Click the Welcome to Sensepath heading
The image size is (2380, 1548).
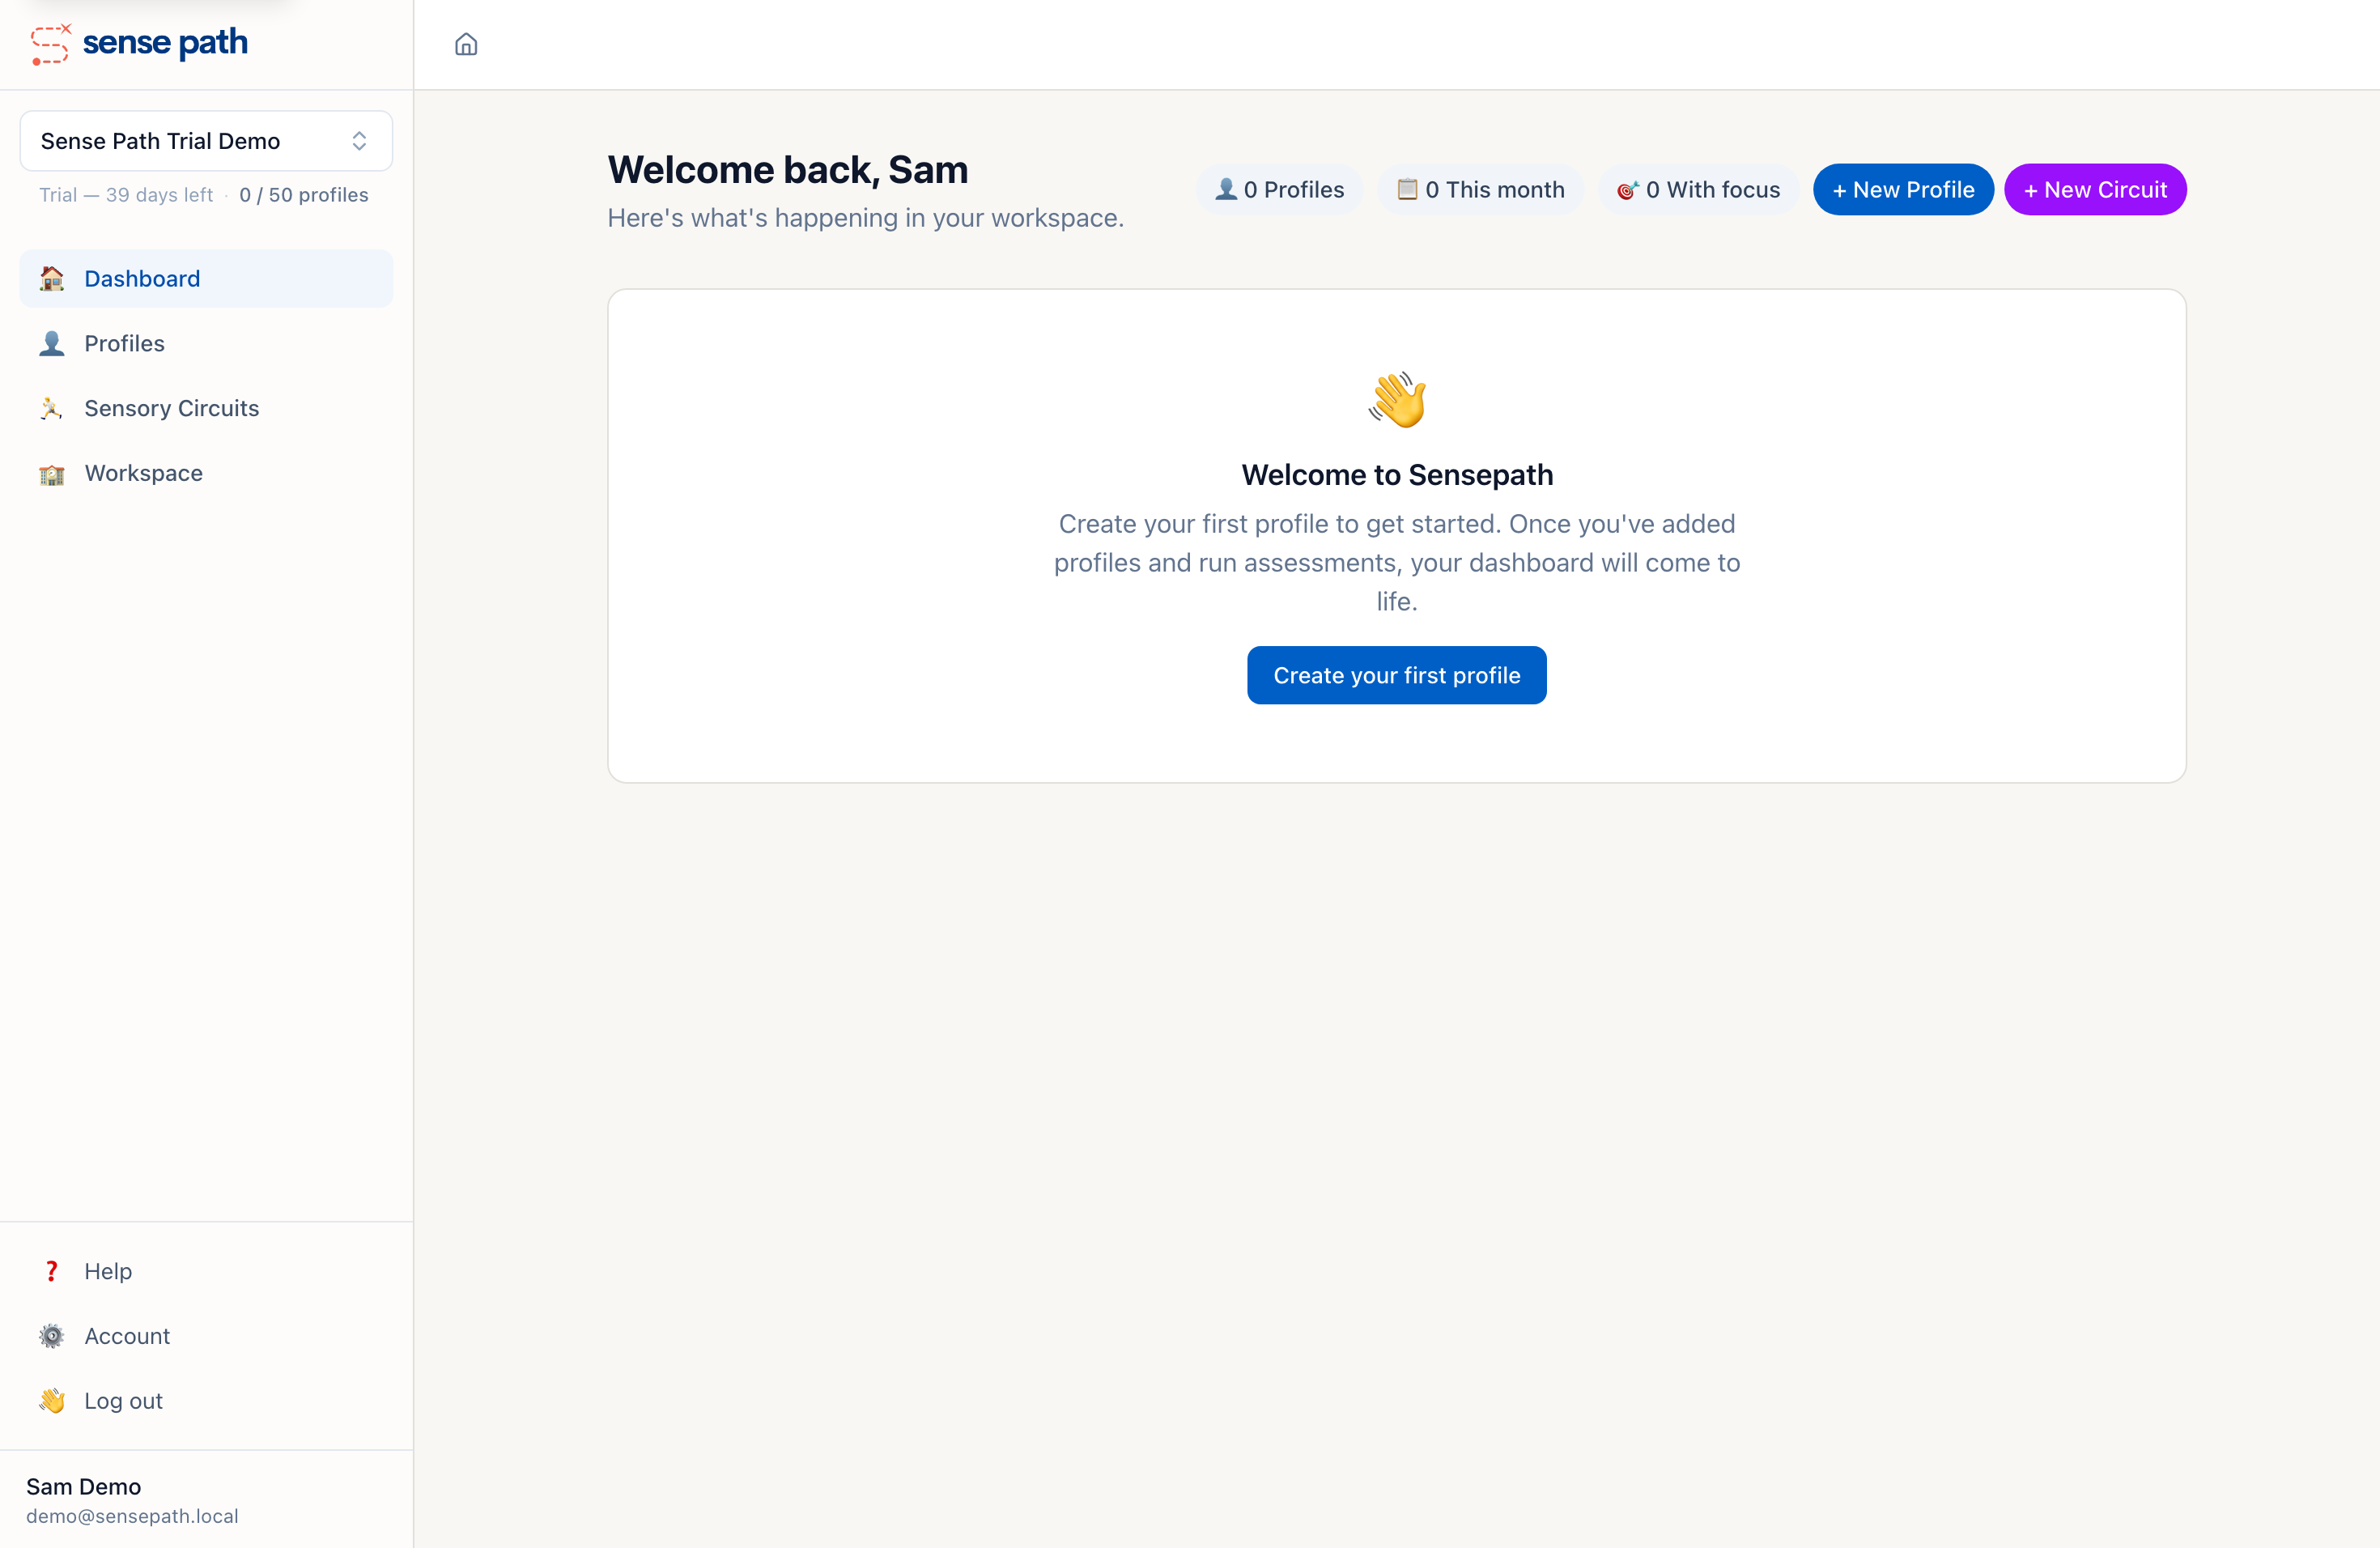[x=1397, y=474]
